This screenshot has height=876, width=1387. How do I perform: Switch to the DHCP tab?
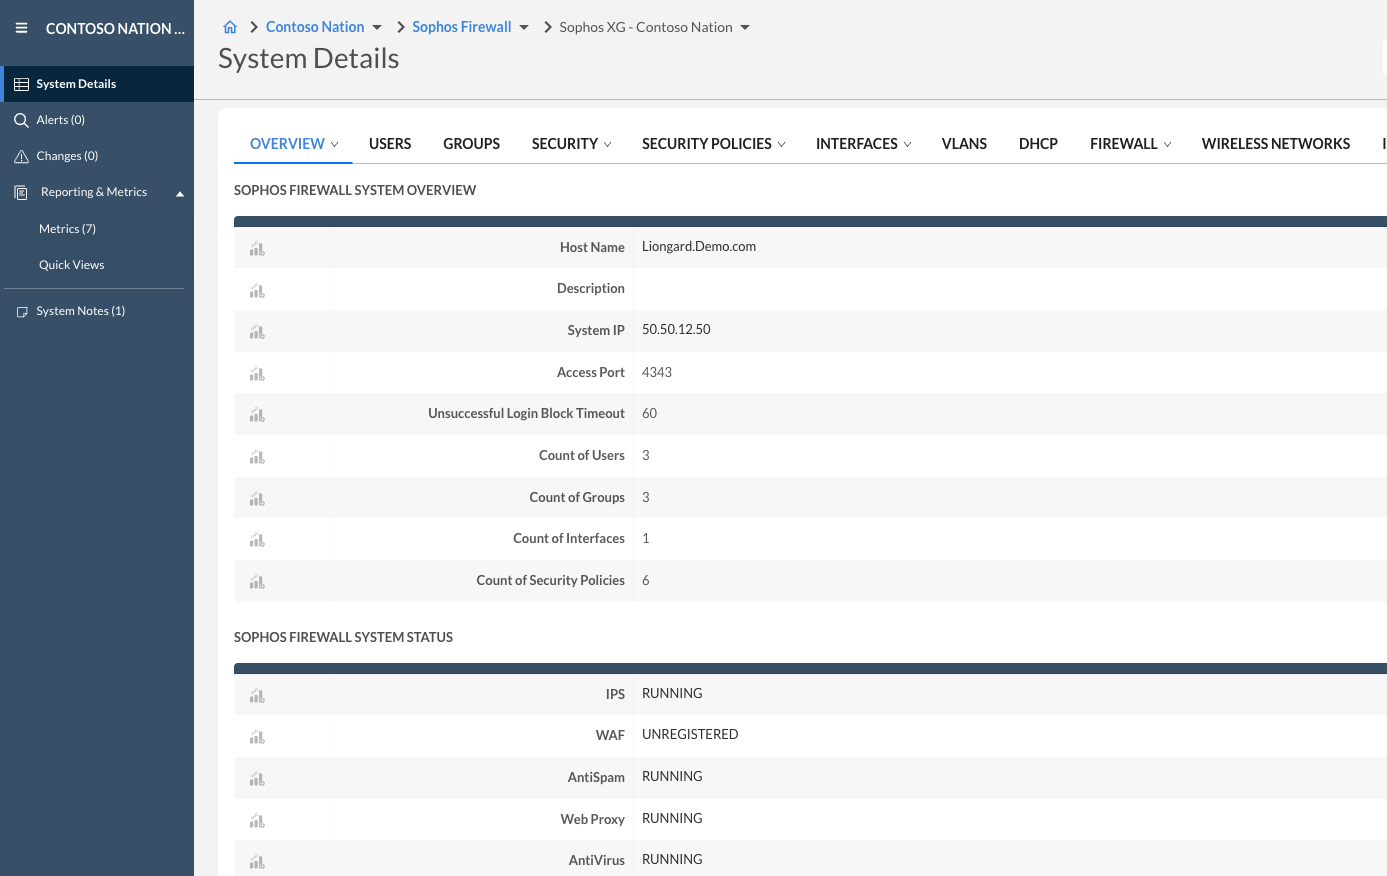tap(1038, 144)
